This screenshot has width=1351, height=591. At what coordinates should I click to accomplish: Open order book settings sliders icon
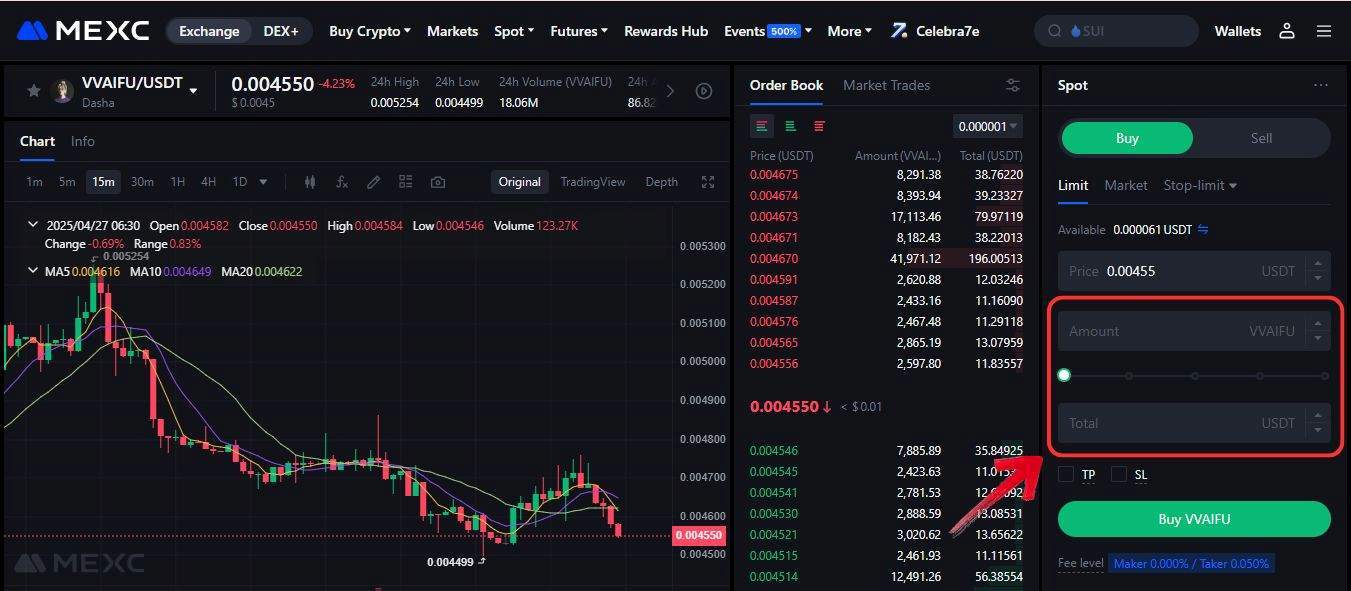pos(1013,85)
